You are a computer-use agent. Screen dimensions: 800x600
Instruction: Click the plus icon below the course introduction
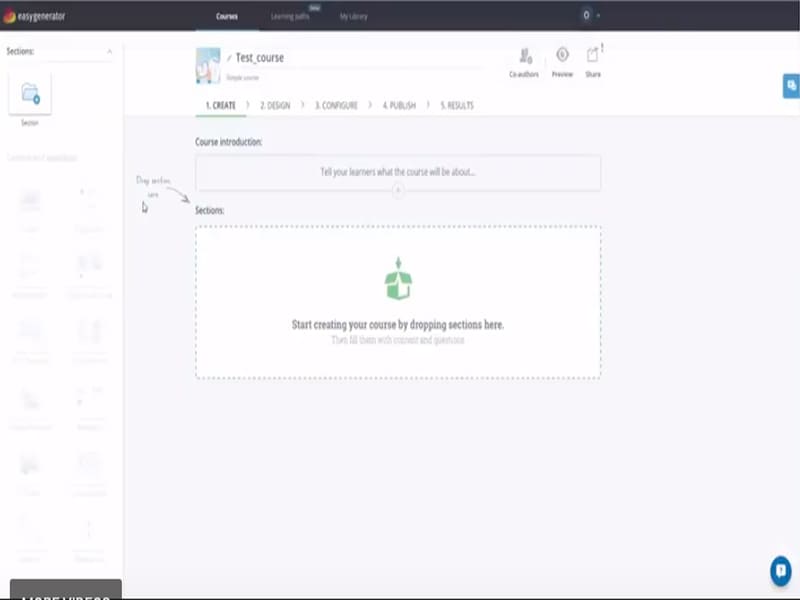click(397, 189)
